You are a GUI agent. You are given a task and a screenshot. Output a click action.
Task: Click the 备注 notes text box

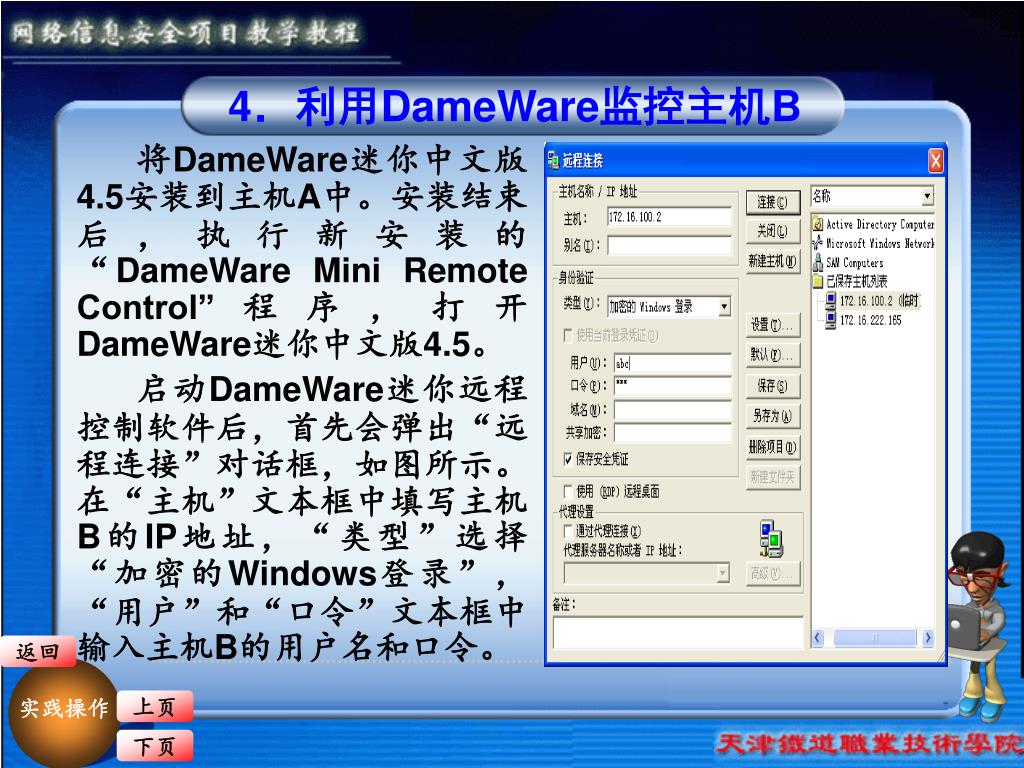678,632
